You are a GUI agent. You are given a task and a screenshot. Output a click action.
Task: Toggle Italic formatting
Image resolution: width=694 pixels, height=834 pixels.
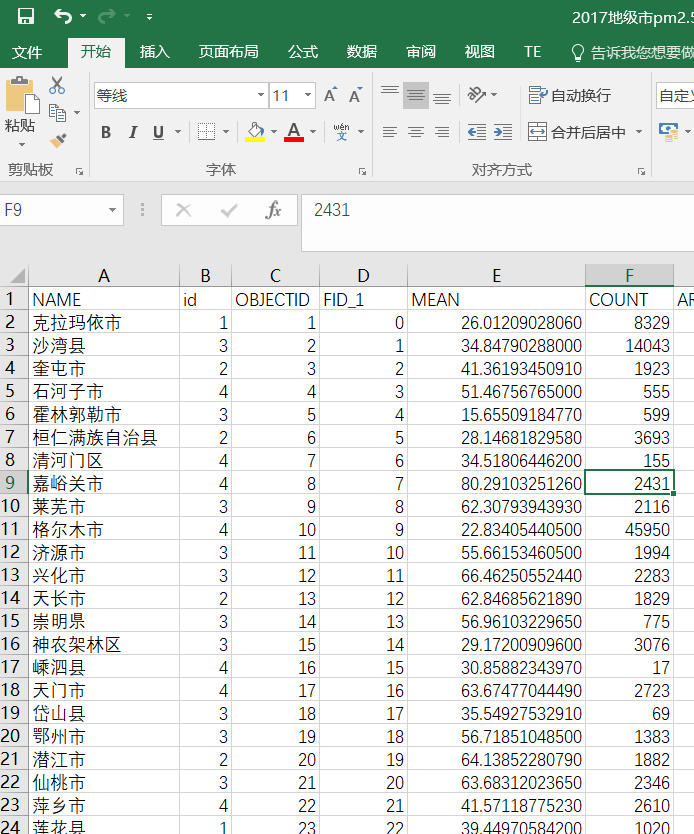(132, 132)
